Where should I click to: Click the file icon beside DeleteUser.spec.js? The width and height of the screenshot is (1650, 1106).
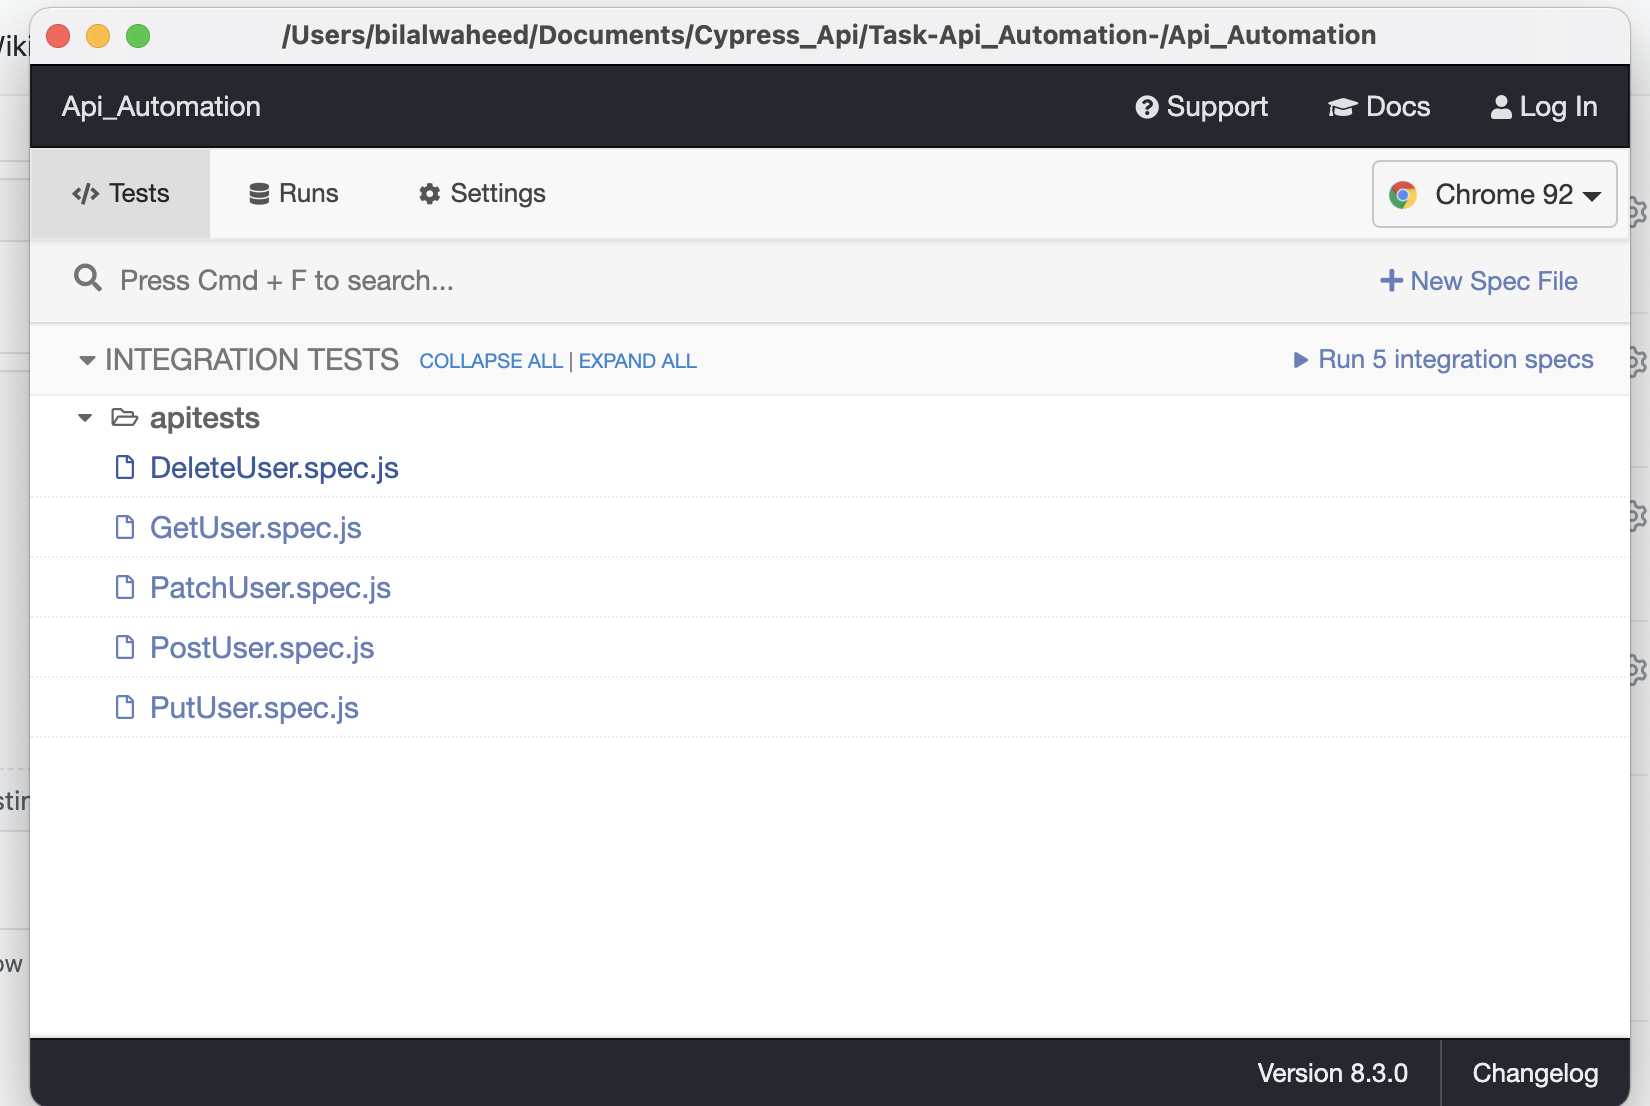(x=125, y=467)
